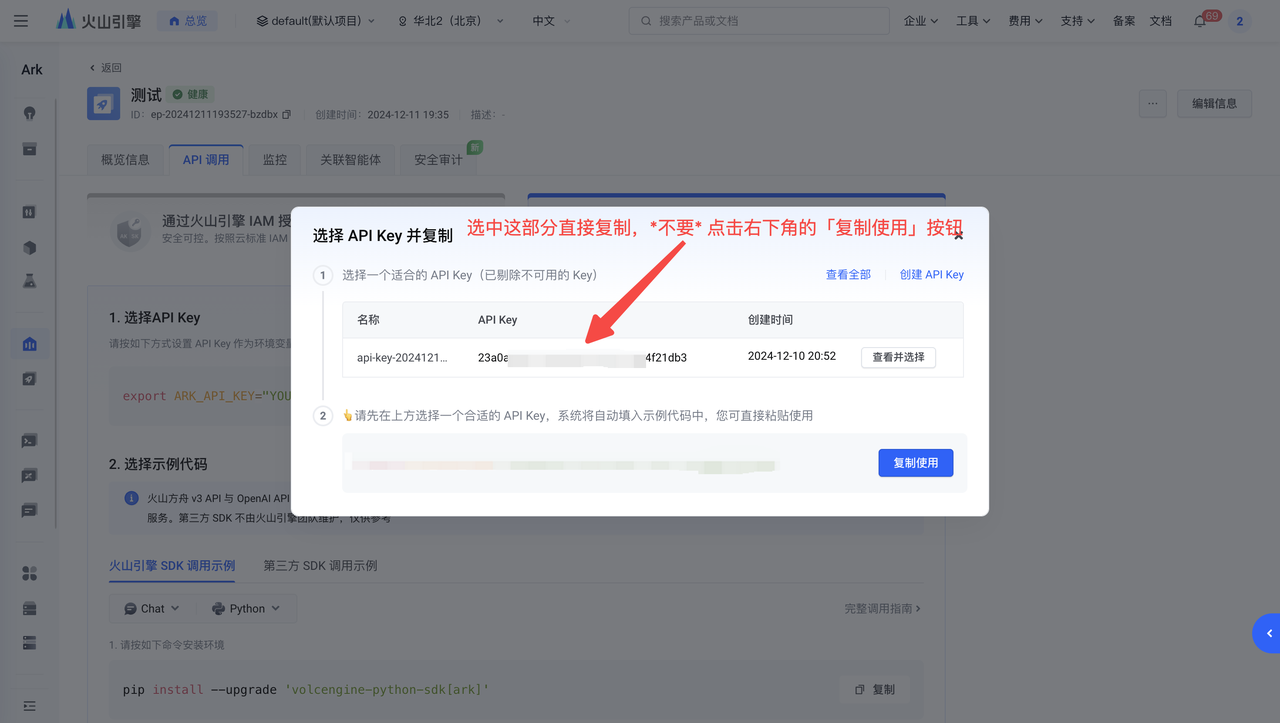Open the 创建 API Key link
Viewport: 1280px width, 723px height.
click(931, 275)
